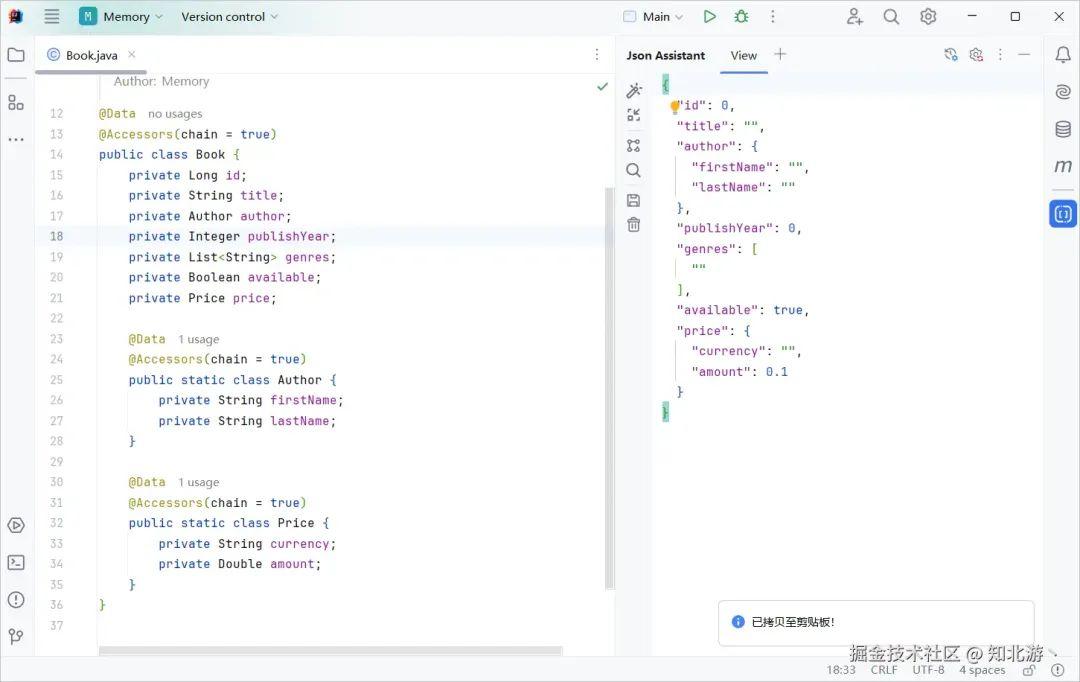Run the Memory application with the green play icon

tap(710, 16)
